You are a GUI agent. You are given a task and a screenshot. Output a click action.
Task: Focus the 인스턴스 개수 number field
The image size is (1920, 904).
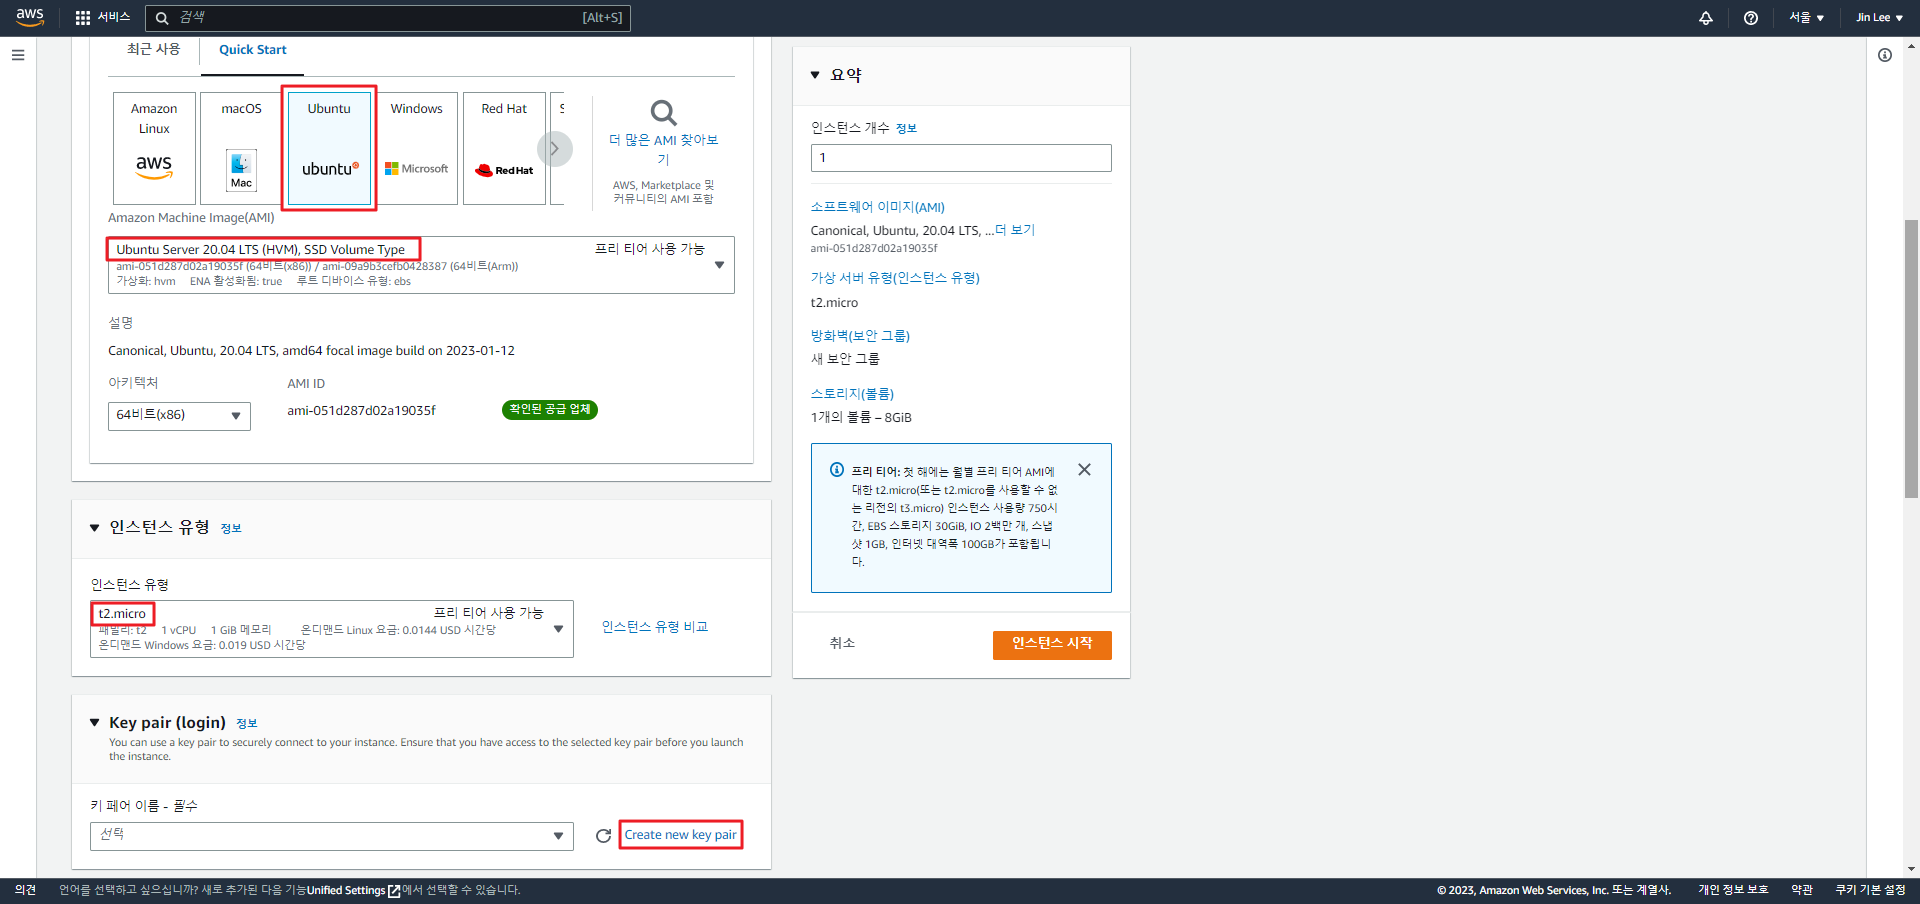[x=961, y=158]
